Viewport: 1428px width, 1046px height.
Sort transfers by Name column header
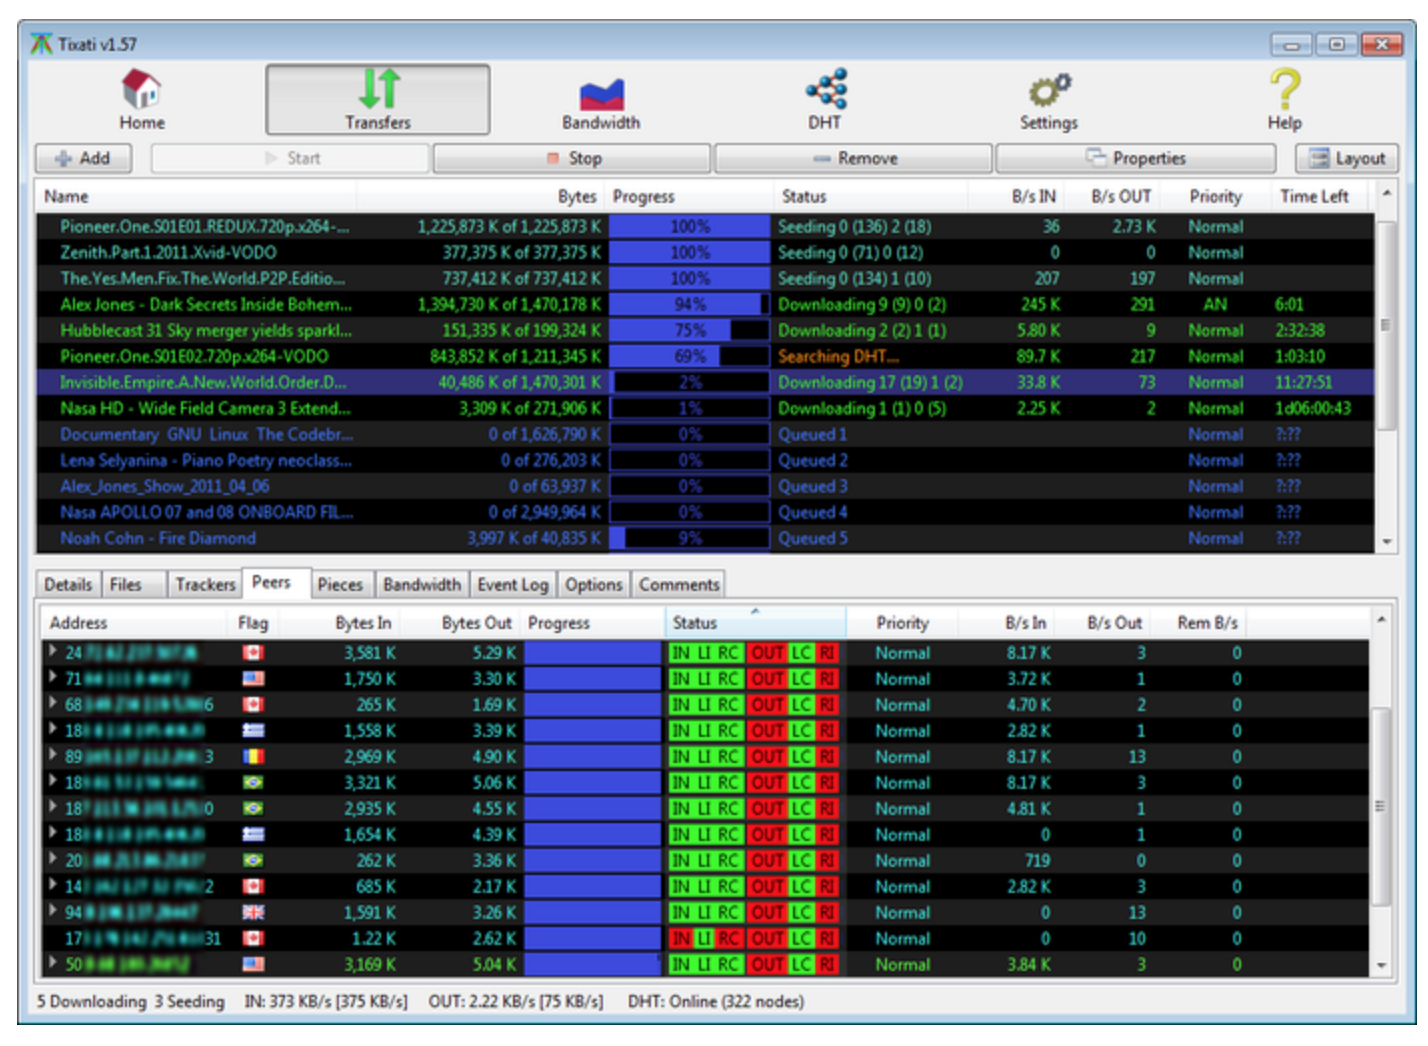(x=196, y=197)
